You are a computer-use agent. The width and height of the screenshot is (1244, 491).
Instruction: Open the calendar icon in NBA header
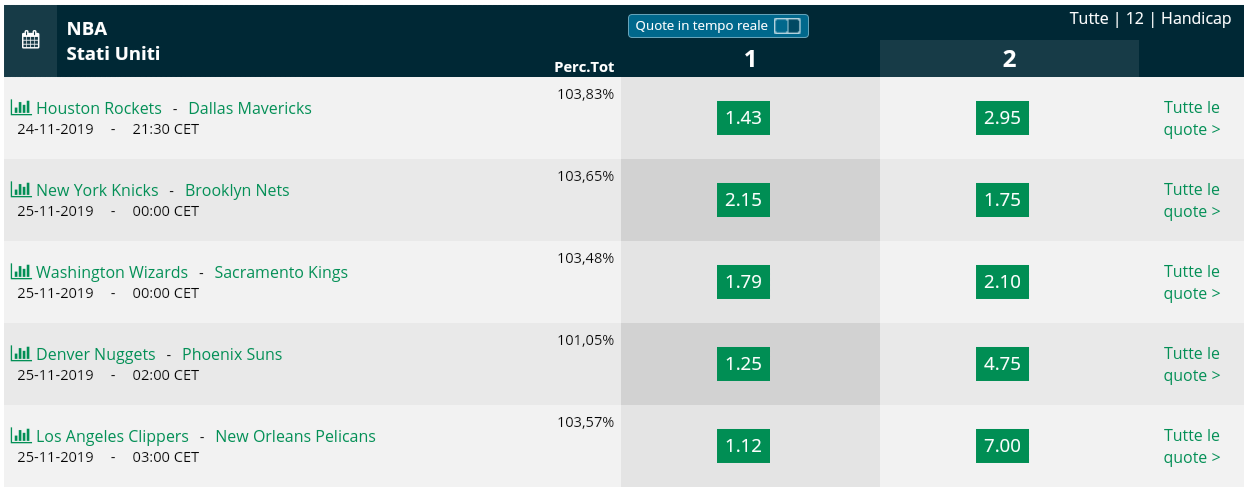pyautogui.click(x=30, y=40)
